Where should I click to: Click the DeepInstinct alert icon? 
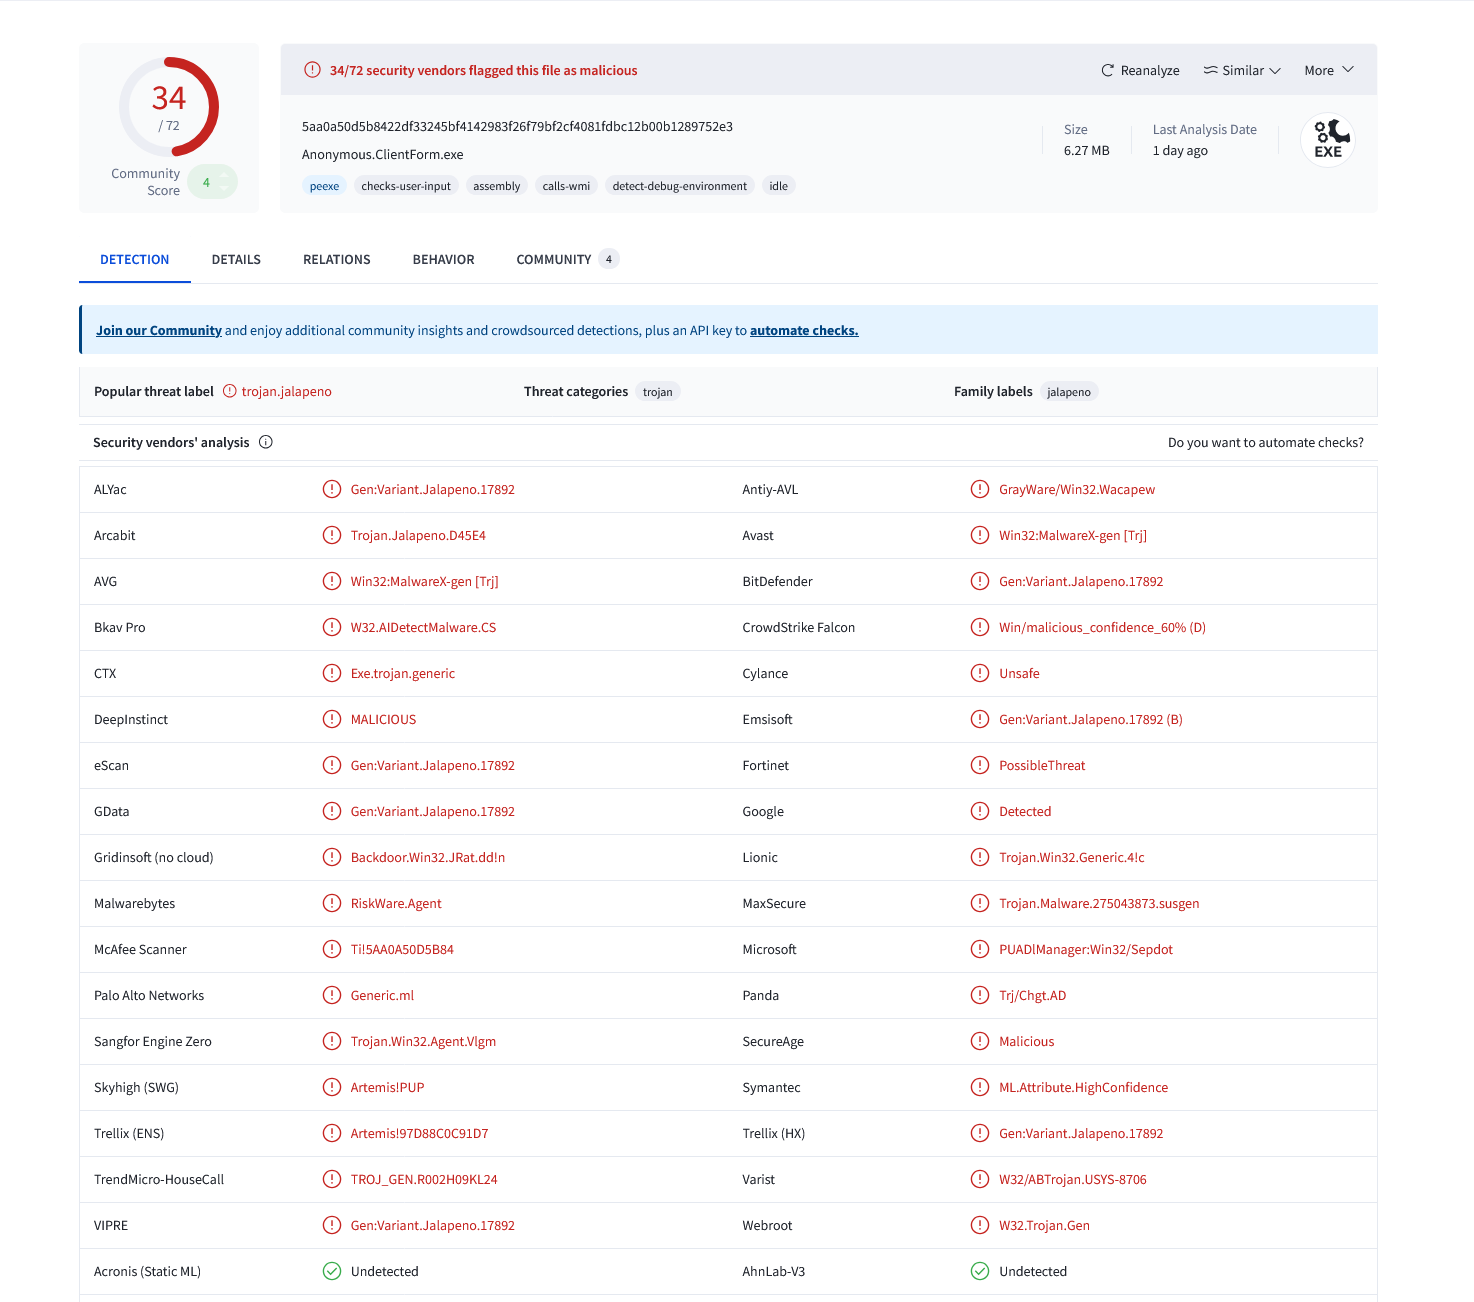332,719
